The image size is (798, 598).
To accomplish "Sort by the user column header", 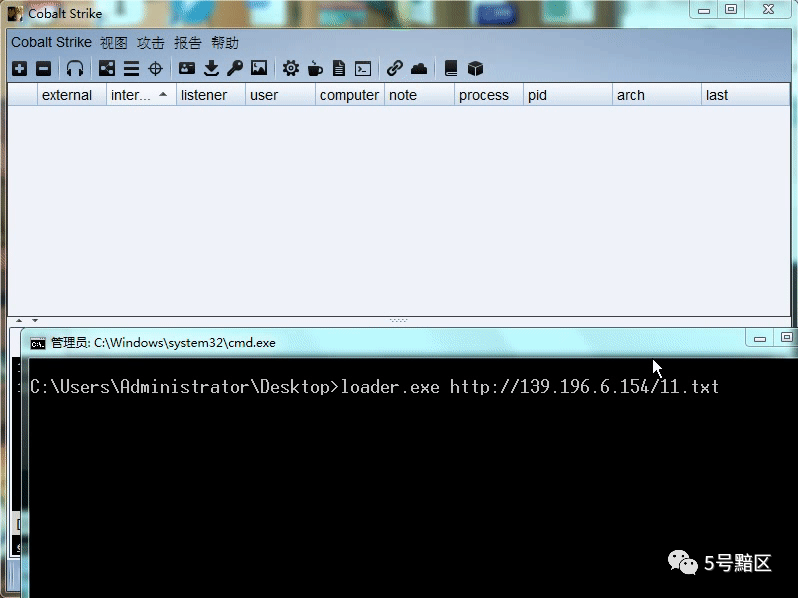I will click(x=280, y=95).
